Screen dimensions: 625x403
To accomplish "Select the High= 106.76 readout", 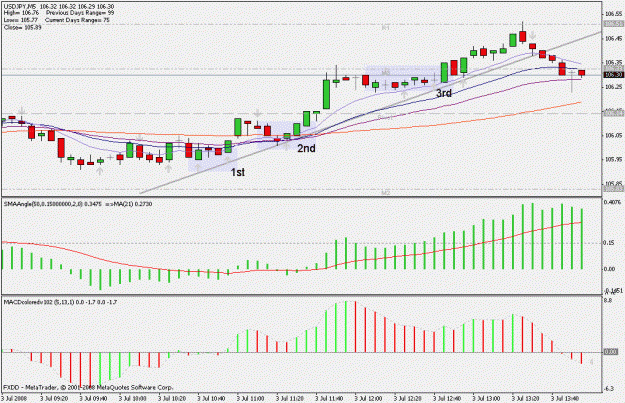I will point(21,13).
